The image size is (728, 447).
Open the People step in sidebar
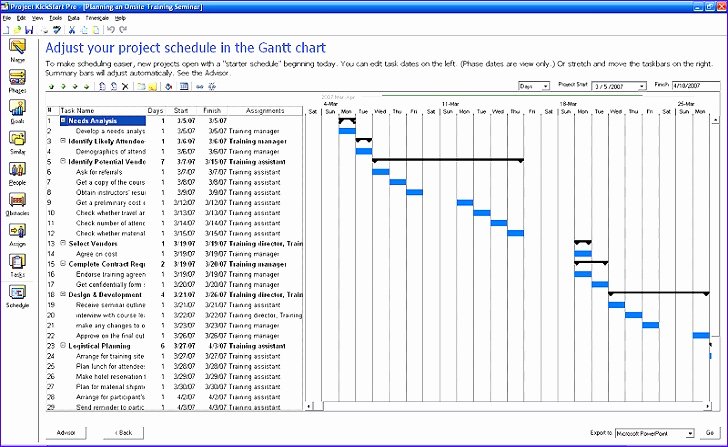point(17,174)
